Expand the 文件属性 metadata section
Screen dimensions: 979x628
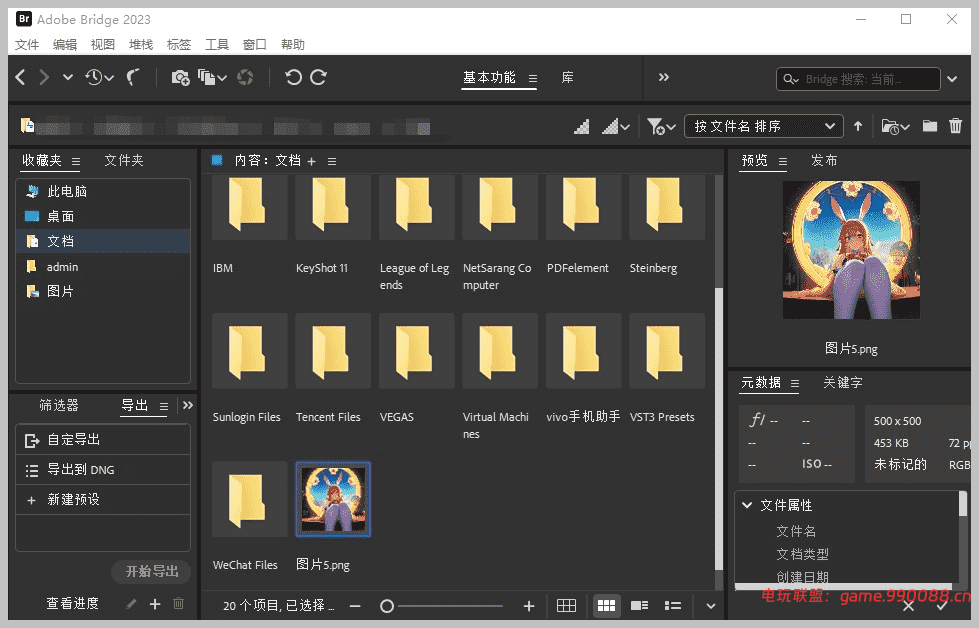747,505
